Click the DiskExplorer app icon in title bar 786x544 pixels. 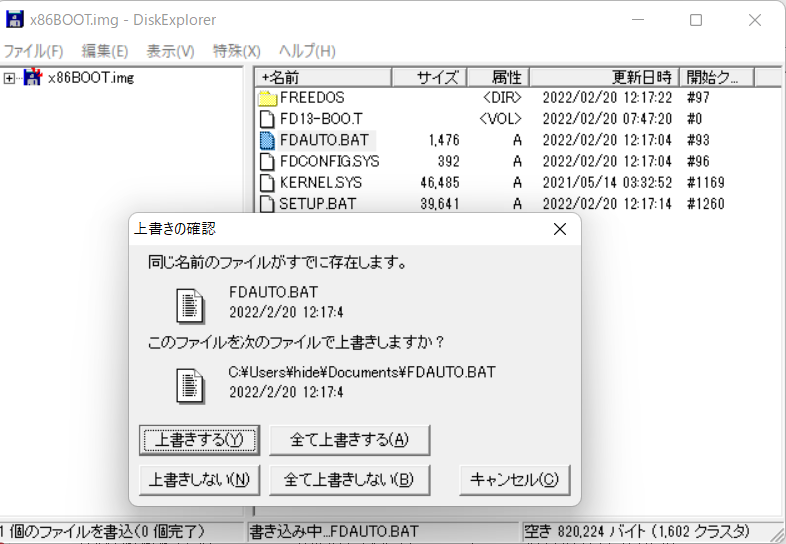pyautogui.click(x=14, y=19)
